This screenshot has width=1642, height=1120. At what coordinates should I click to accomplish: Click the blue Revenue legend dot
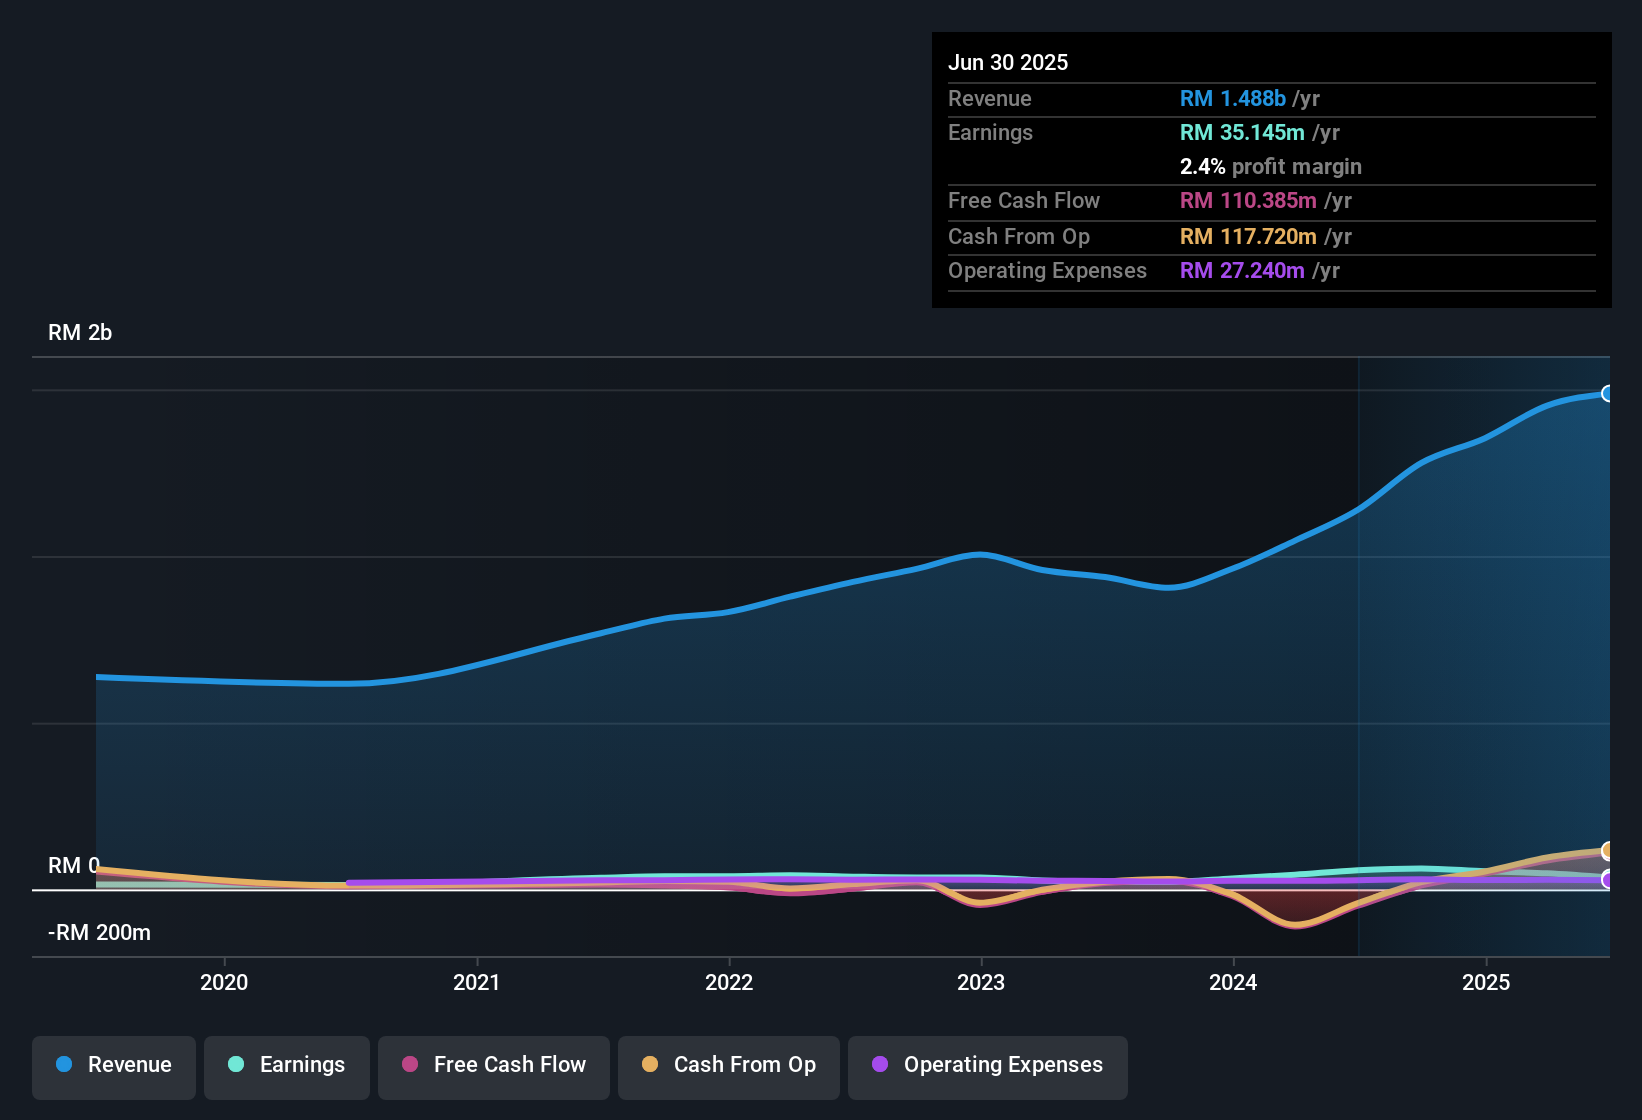(64, 1064)
